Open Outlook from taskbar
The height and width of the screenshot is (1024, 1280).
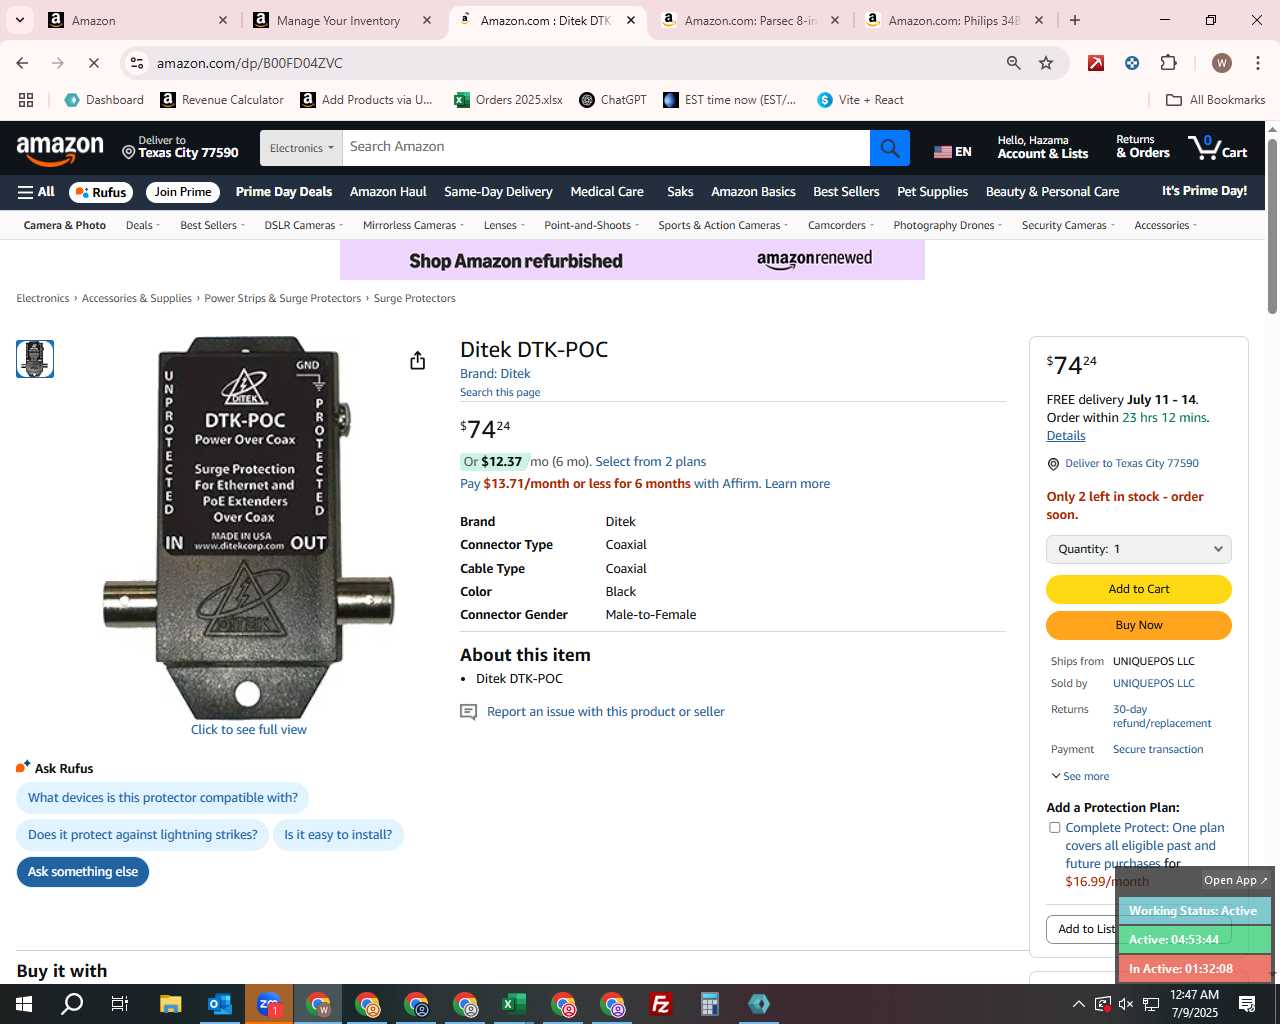pyautogui.click(x=219, y=1004)
